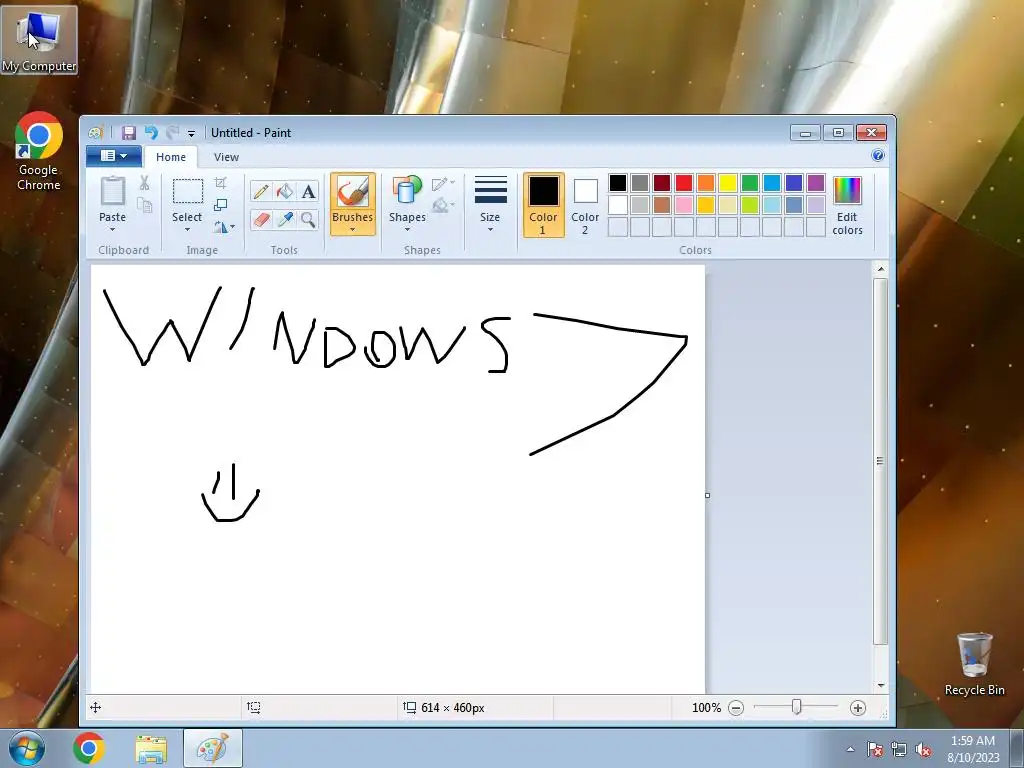Click the Paste clipboard icon
The image size is (1024, 768).
[112, 192]
